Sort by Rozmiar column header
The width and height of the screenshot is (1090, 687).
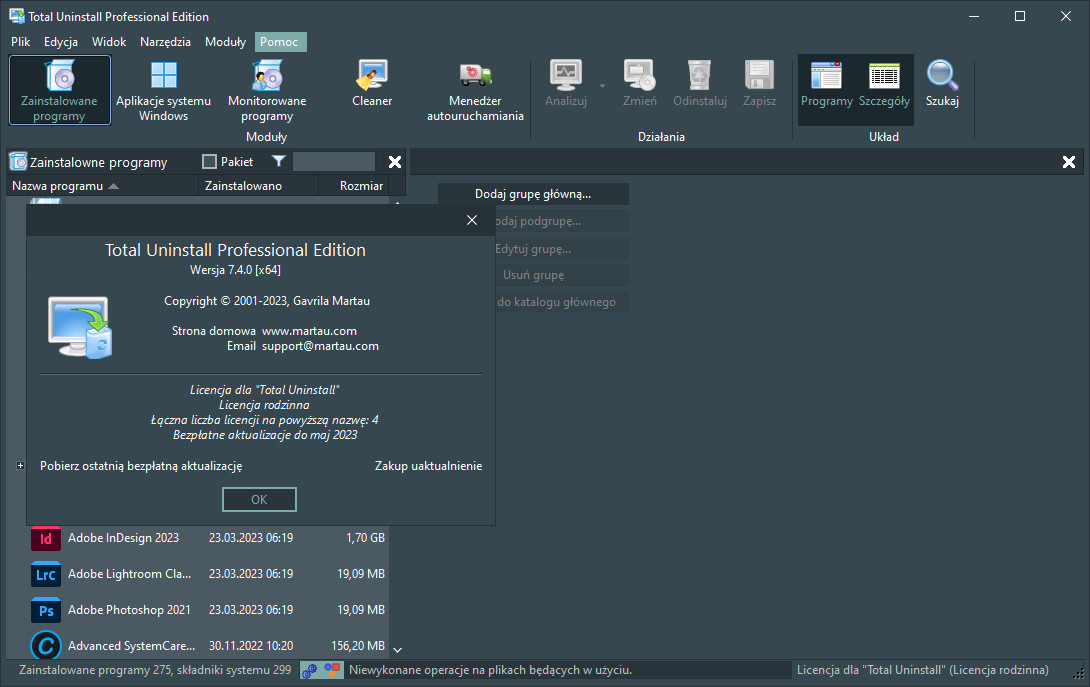pos(355,186)
